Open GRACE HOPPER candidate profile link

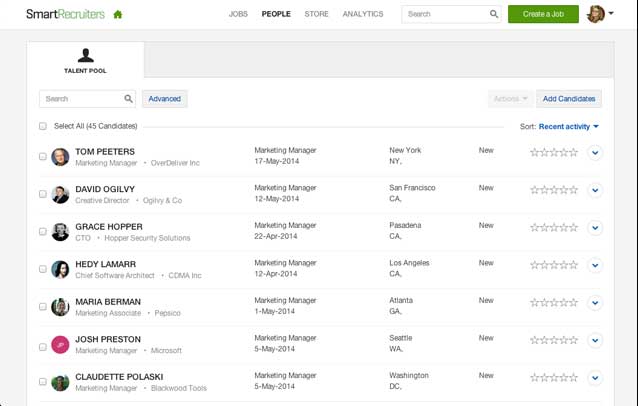(x=109, y=227)
